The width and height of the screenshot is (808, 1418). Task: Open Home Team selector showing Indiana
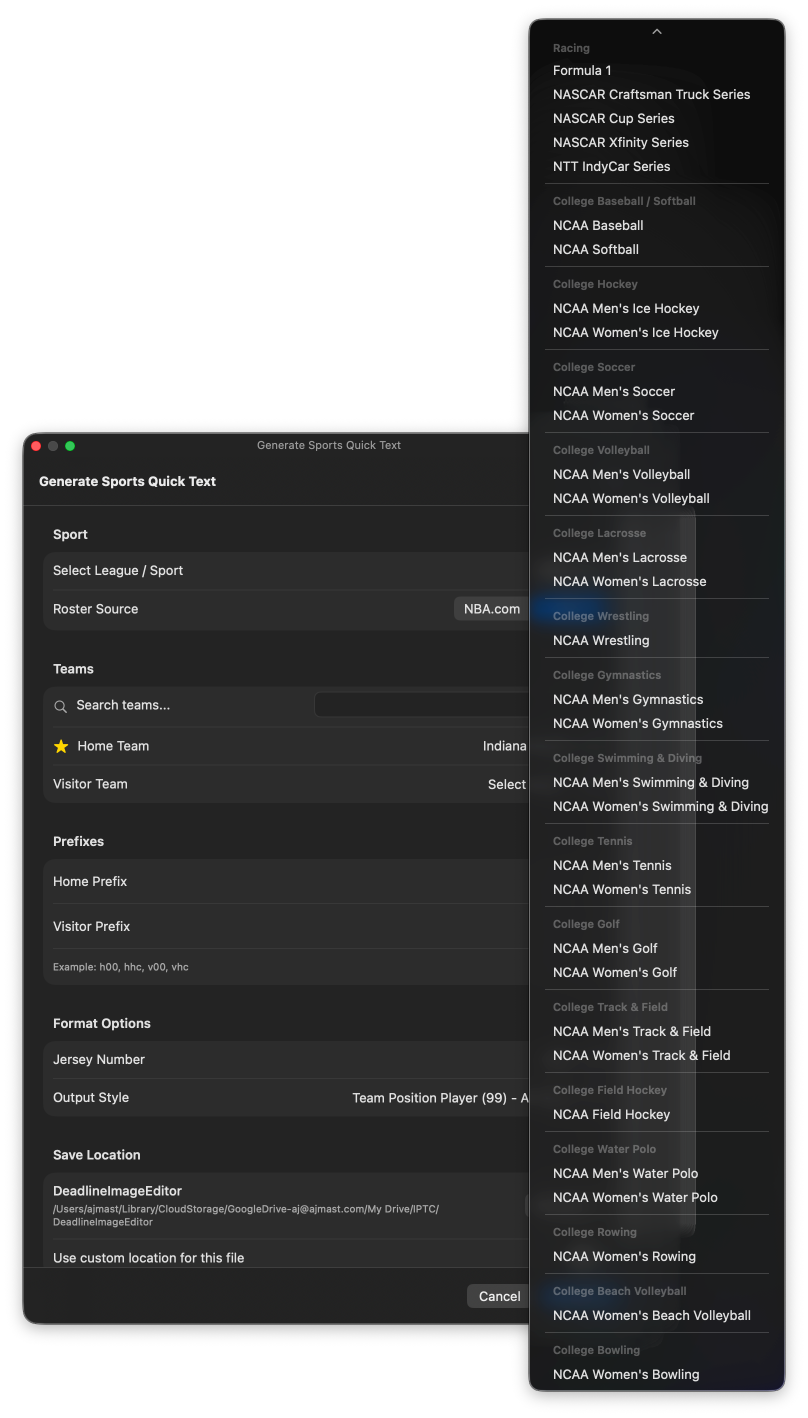tap(505, 746)
